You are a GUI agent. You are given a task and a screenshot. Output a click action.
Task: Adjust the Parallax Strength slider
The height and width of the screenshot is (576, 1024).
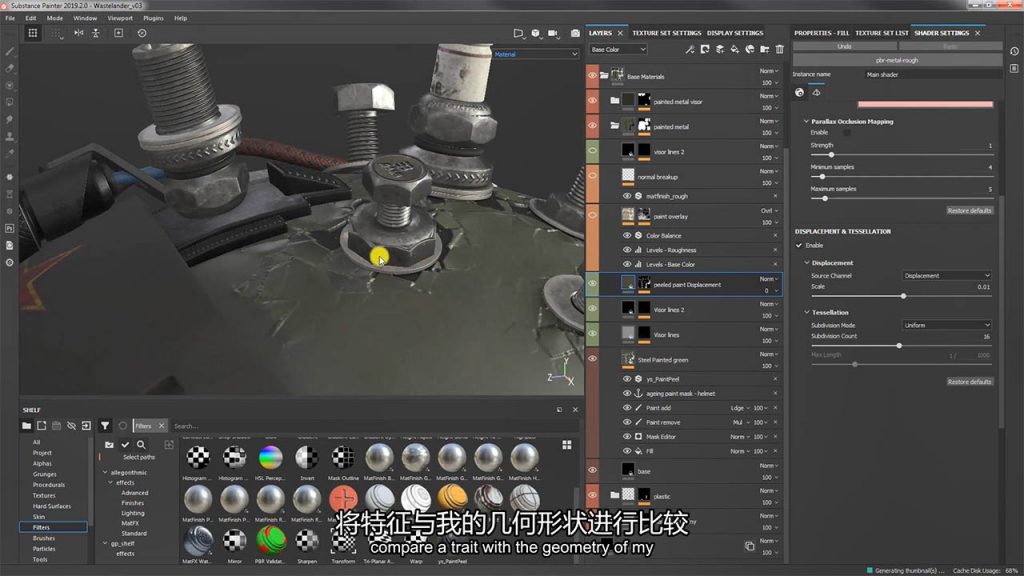[x=831, y=155]
